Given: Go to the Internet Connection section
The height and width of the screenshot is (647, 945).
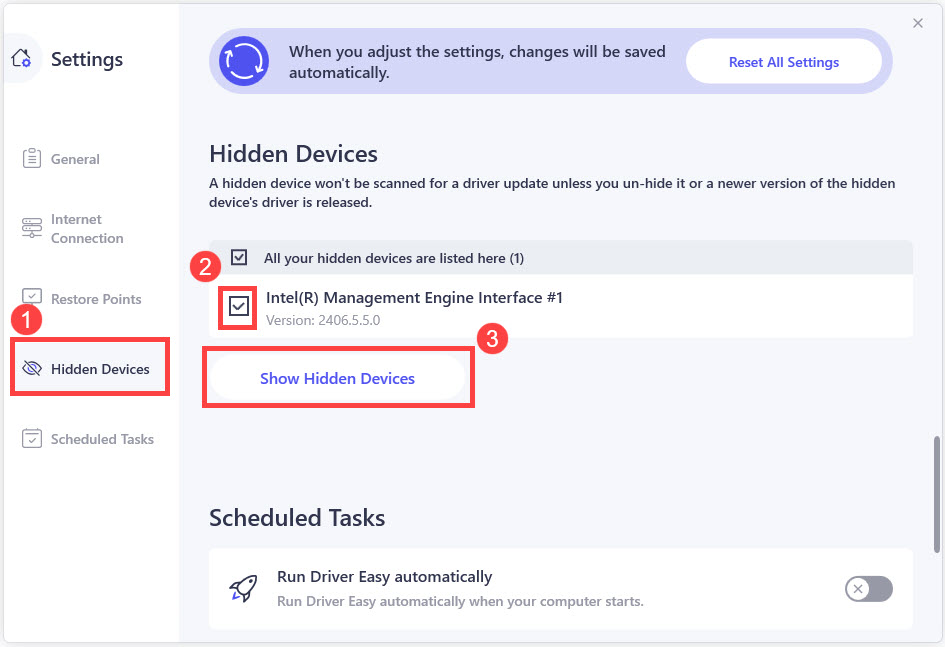Looking at the screenshot, I should (x=87, y=229).
